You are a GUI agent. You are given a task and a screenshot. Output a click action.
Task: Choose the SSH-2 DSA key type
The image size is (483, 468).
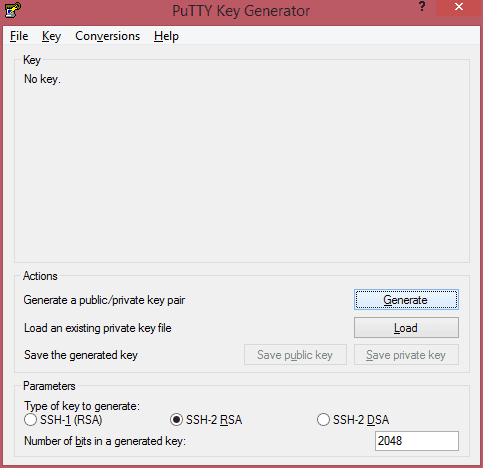tap(353, 420)
